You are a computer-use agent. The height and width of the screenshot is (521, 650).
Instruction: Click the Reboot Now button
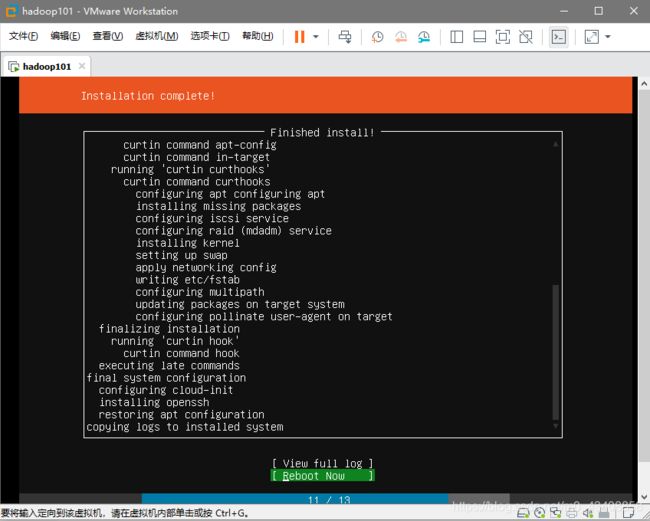pyautogui.click(x=323, y=476)
